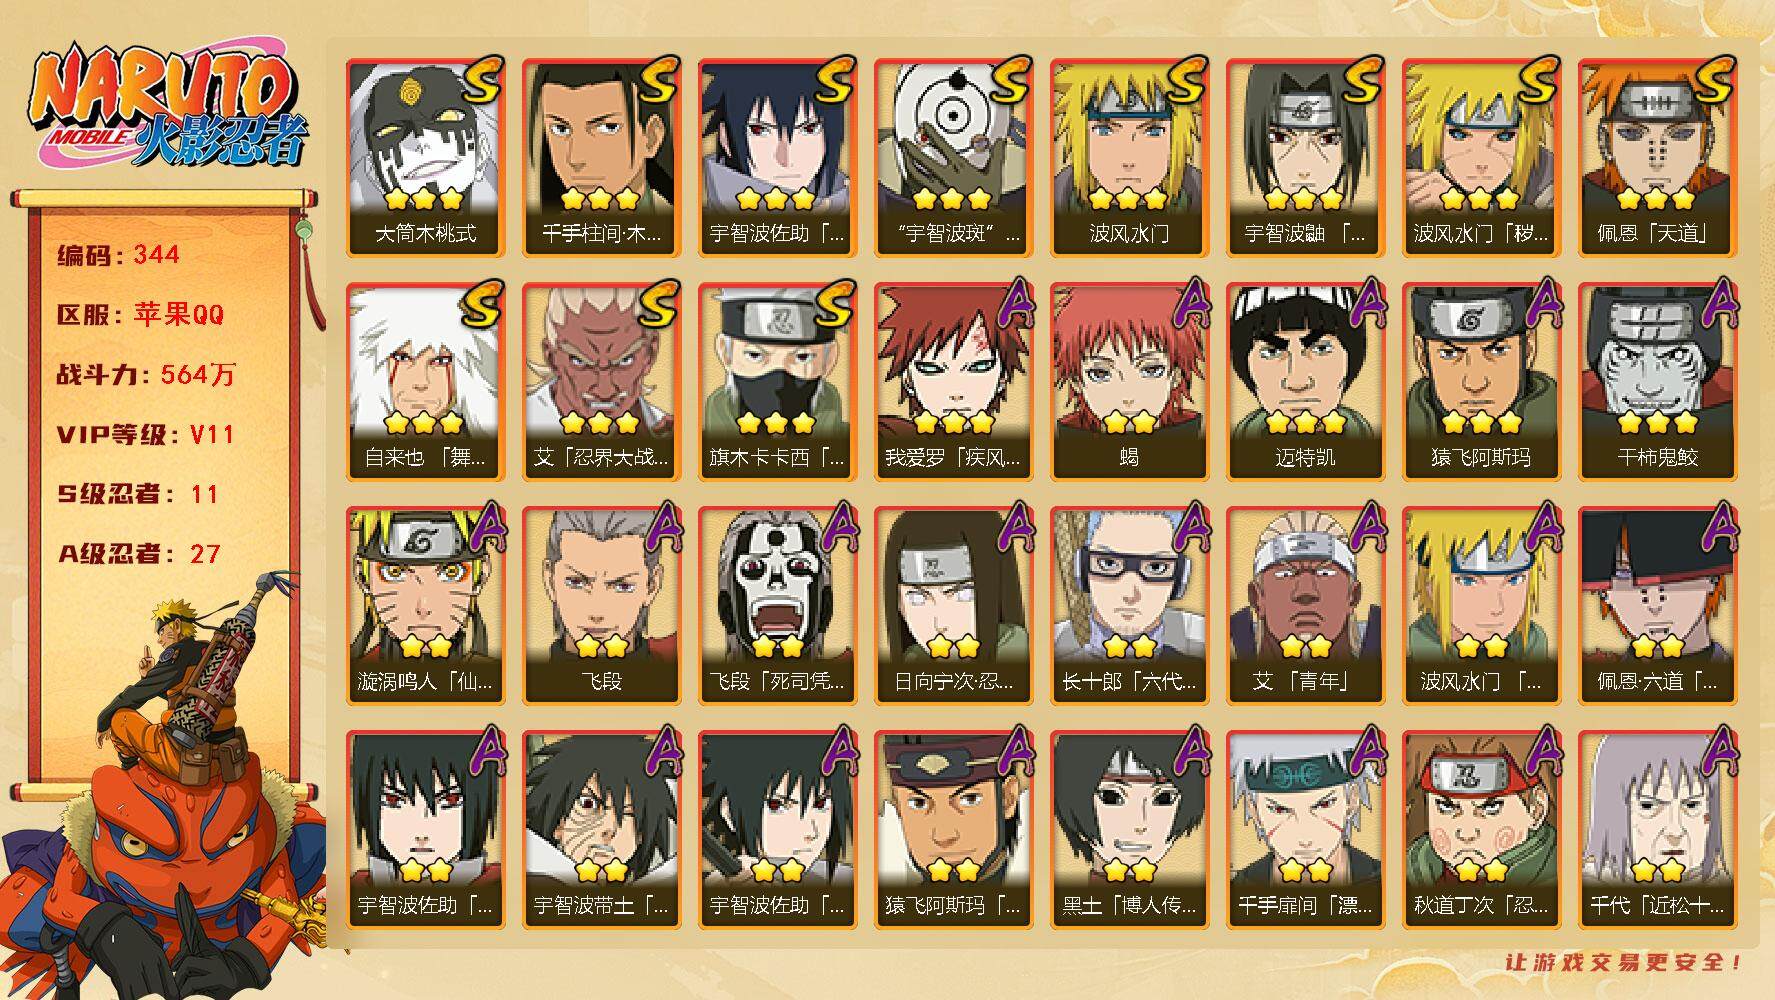Select the 千手柱间 S-rank ninja card
This screenshot has width=1775, height=1000.
tap(601, 157)
